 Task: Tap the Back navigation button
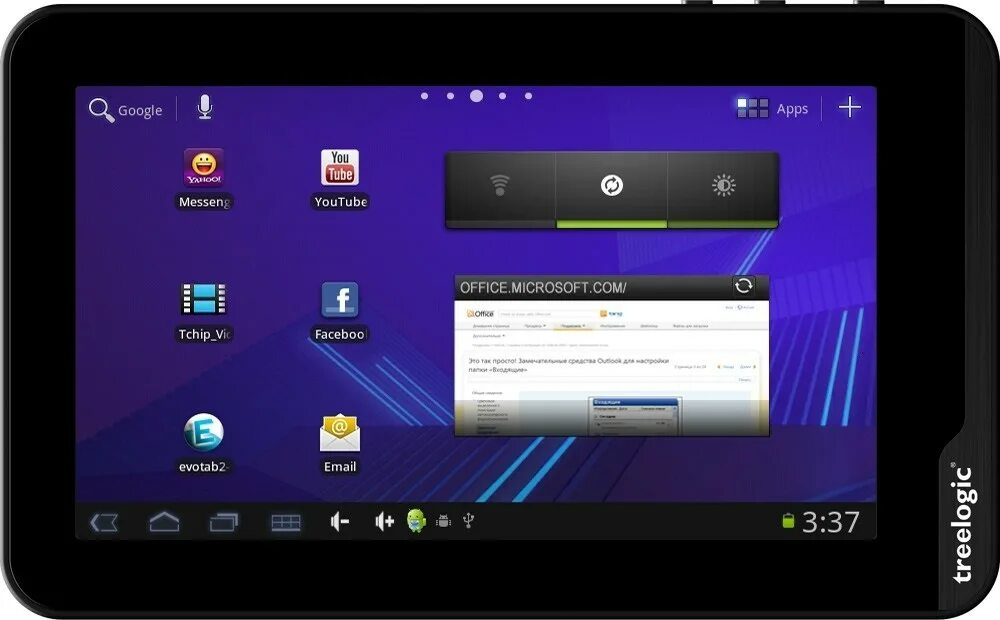tap(104, 522)
